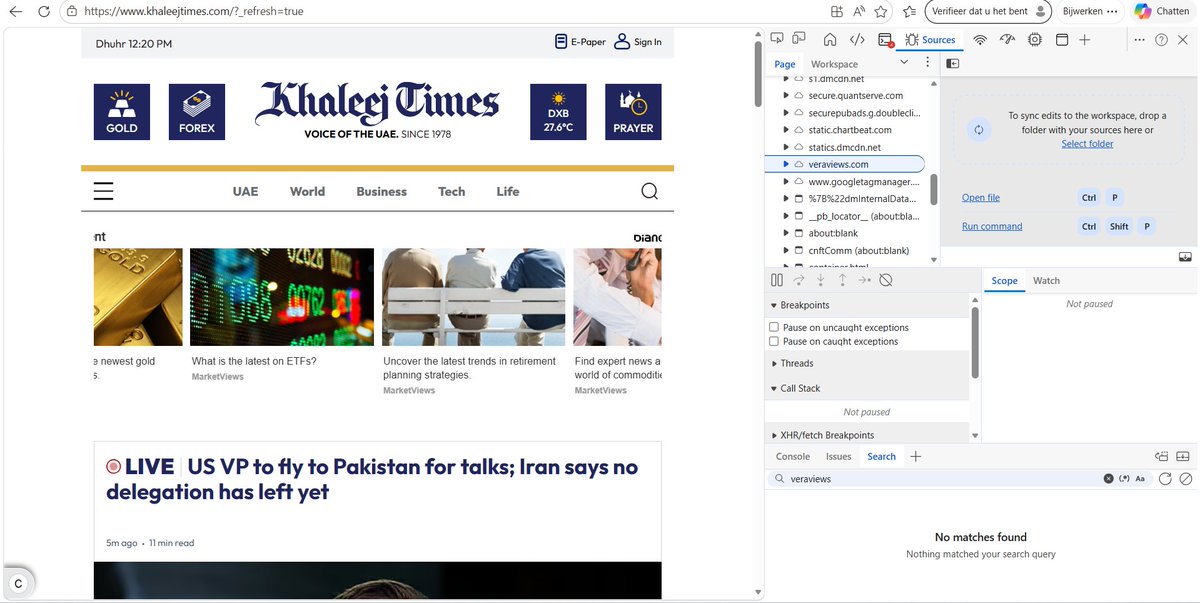Open the Application panel icon

coord(1062,40)
